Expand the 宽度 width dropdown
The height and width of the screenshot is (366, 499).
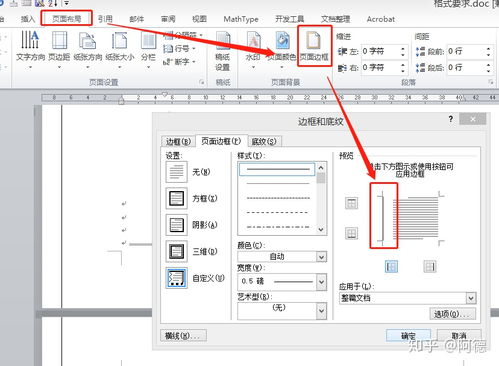tap(321, 282)
